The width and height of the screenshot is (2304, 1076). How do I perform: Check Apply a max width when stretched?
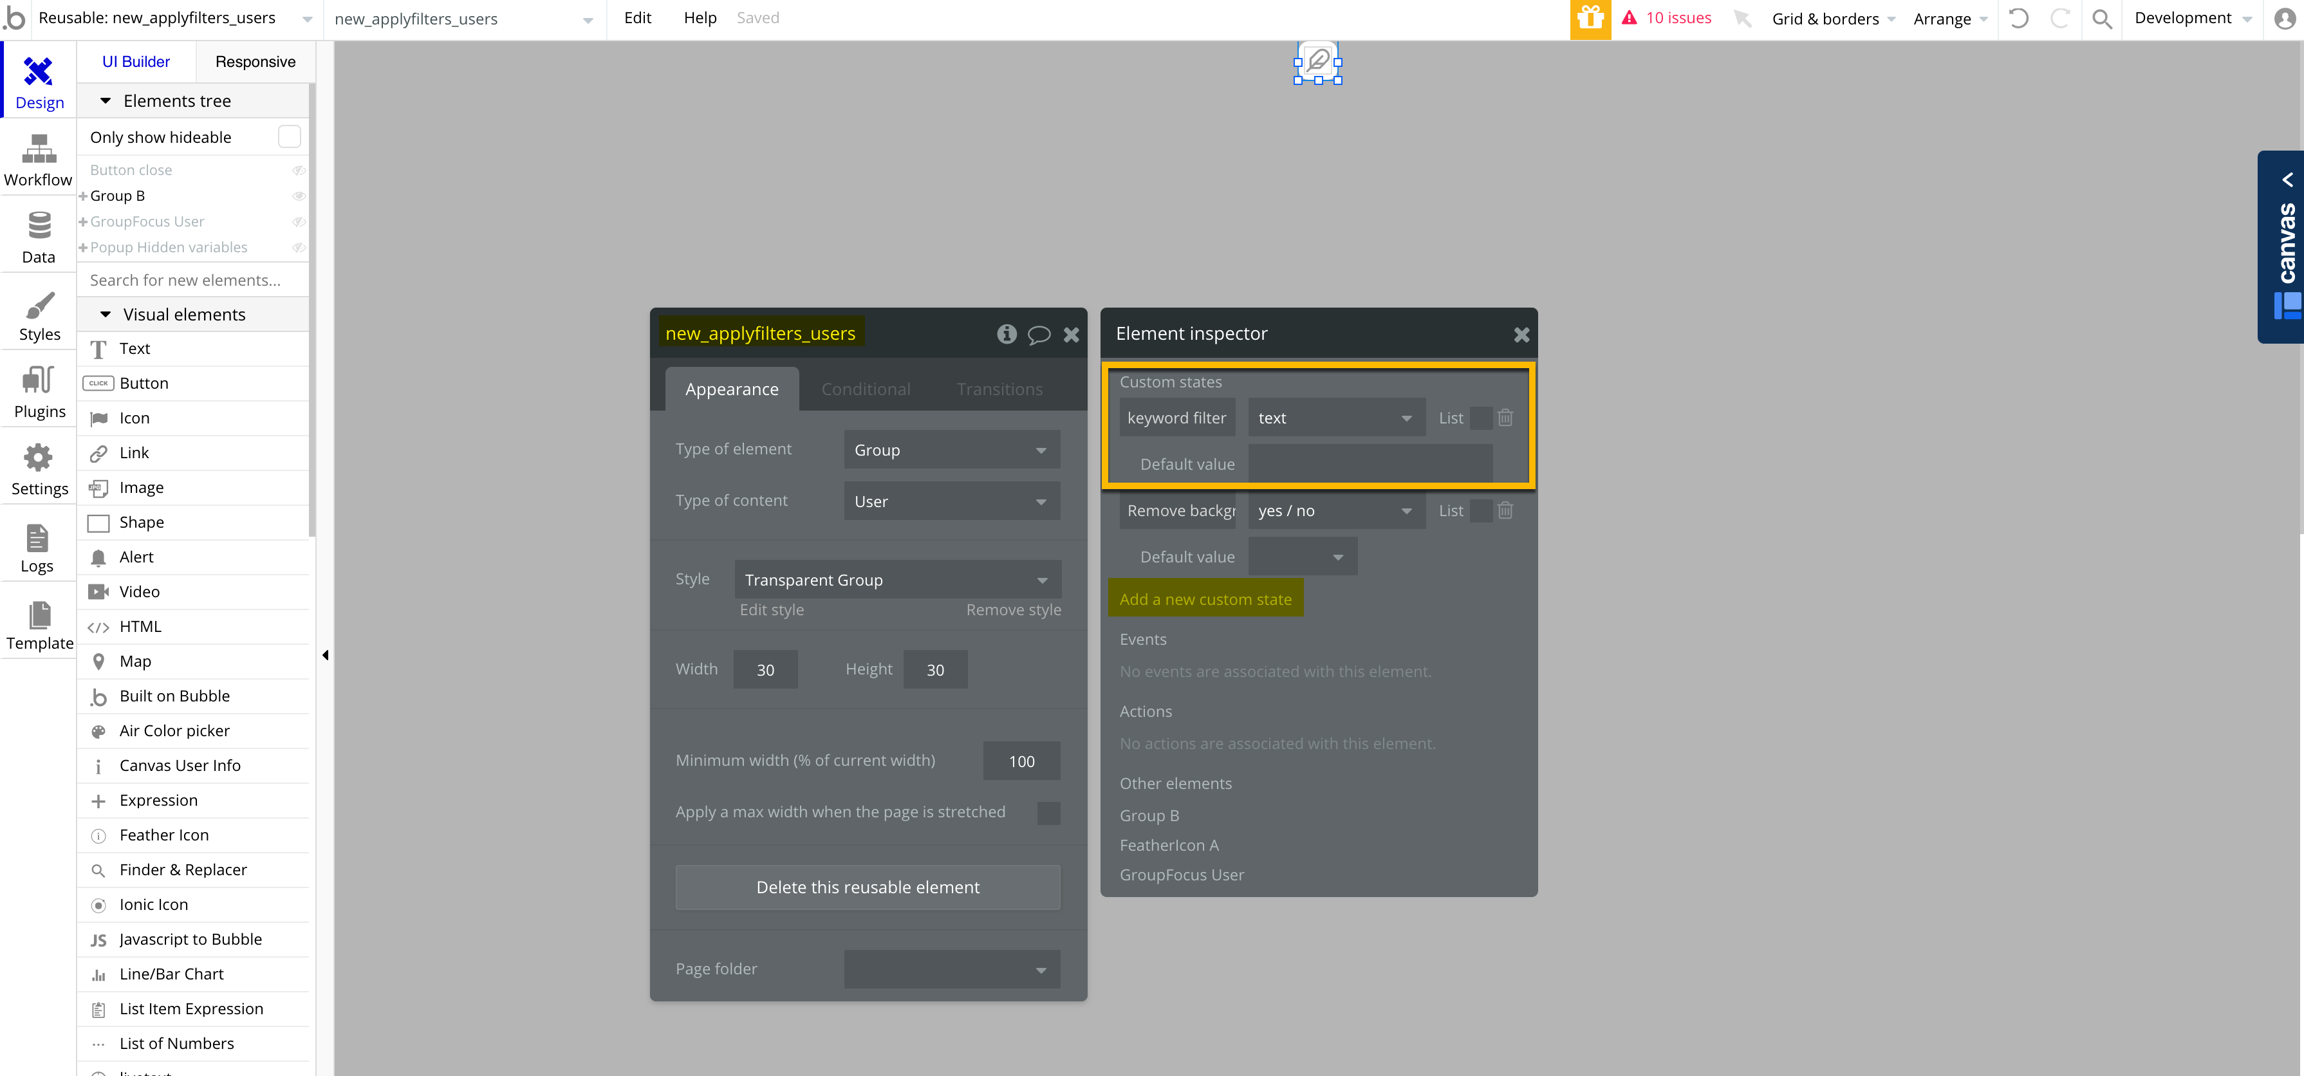[1047, 813]
